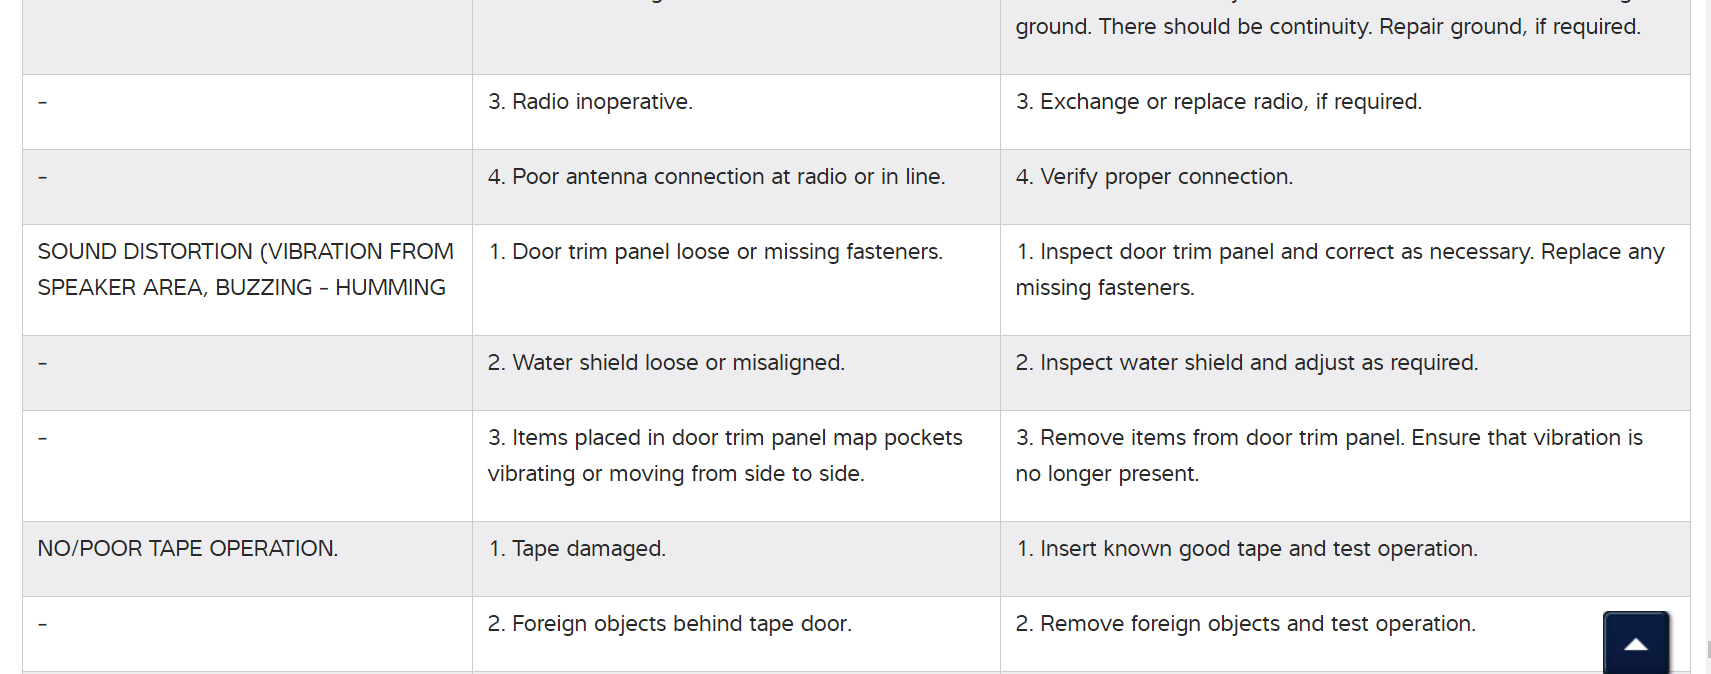
Task: Select "Remove foreign objects and test operation"
Action: pyautogui.click(x=1245, y=624)
